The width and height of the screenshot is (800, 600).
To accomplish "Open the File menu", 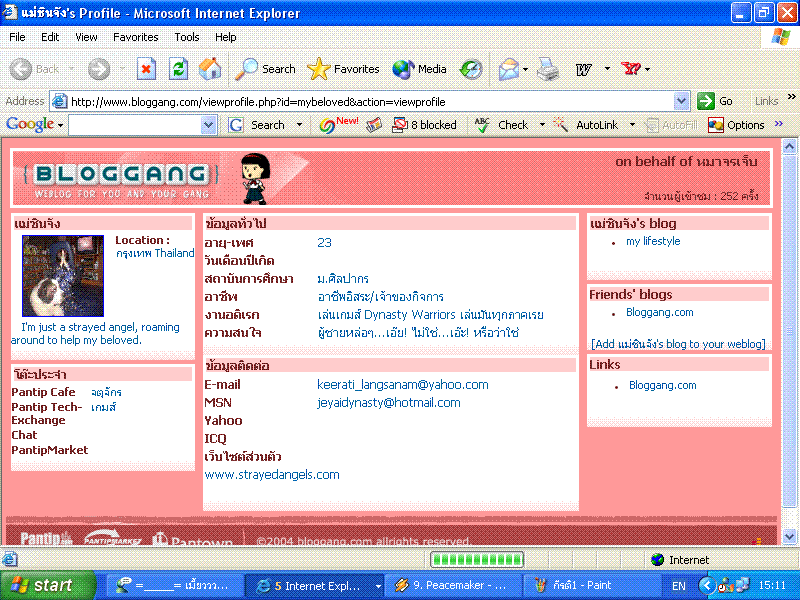I will click(x=17, y=37).
